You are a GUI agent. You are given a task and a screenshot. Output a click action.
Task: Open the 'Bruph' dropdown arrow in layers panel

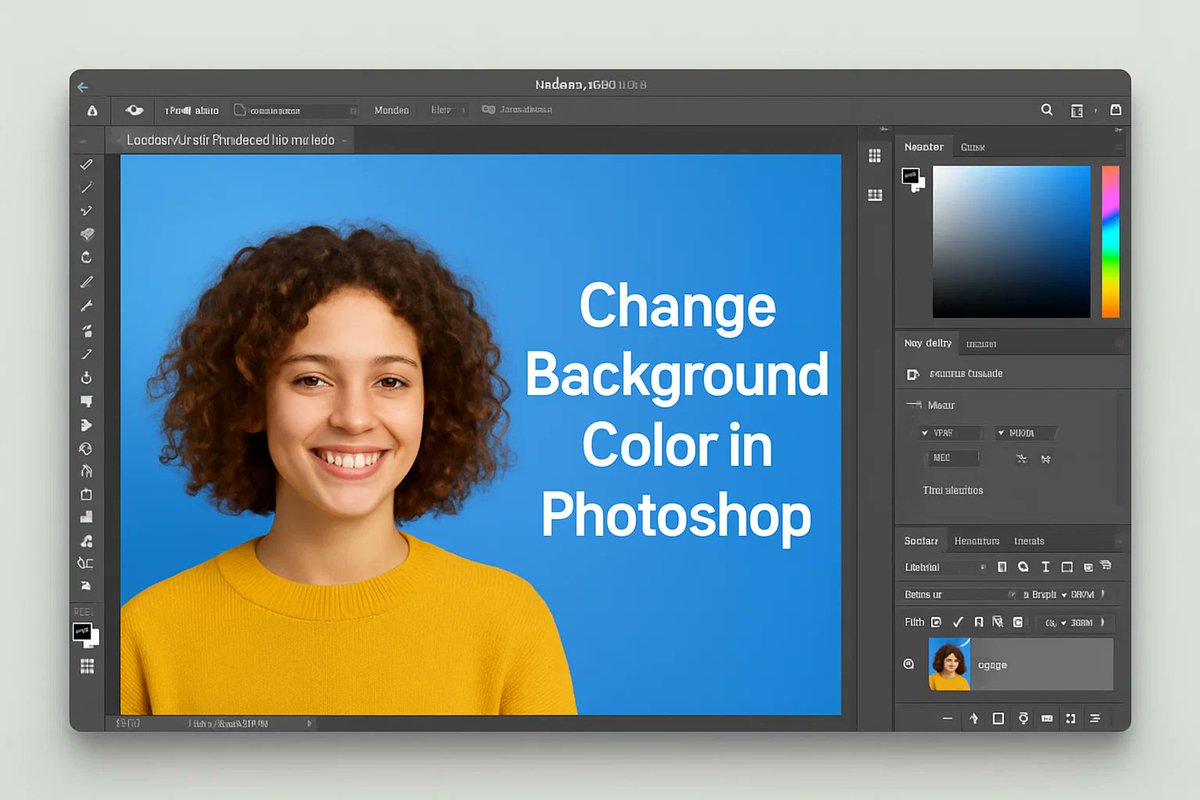pos(1064,594)
